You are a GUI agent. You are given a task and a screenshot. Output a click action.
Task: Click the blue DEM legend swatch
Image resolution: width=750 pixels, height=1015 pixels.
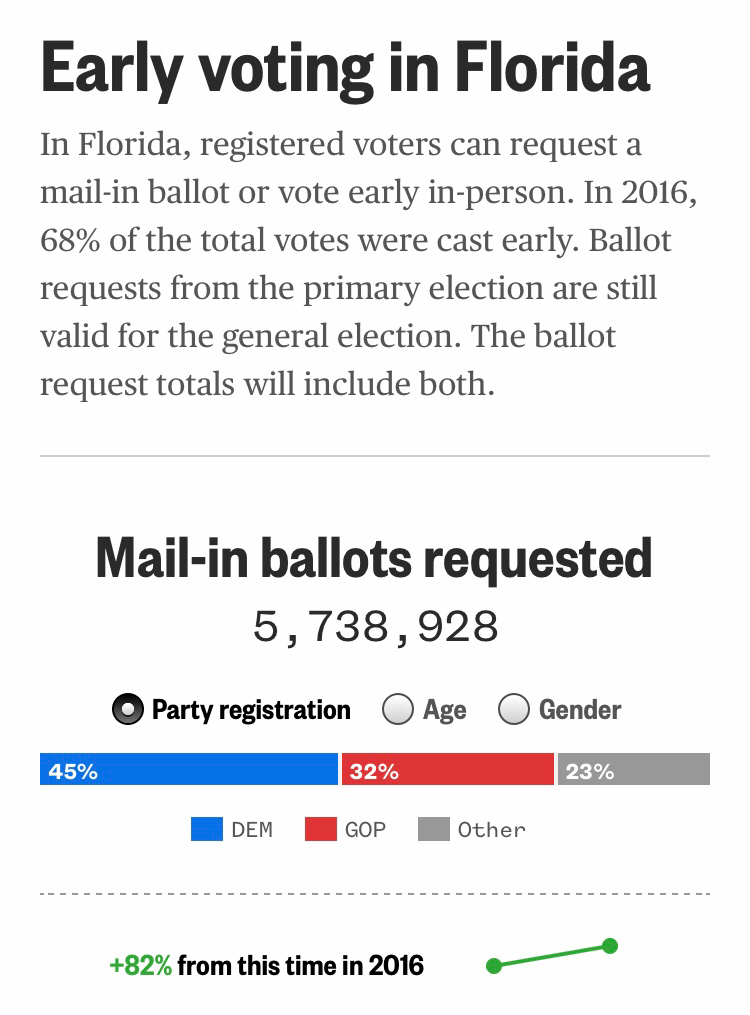(x=206, y=829)
